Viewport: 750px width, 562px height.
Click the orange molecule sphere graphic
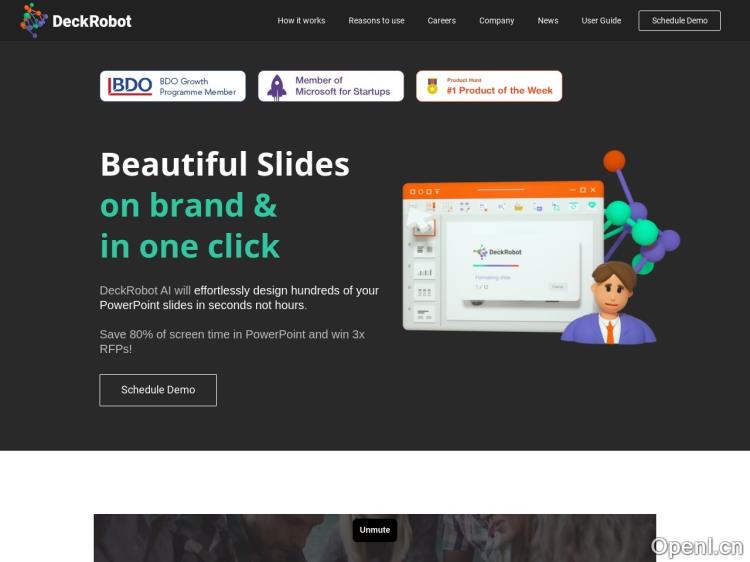(614, 161)
